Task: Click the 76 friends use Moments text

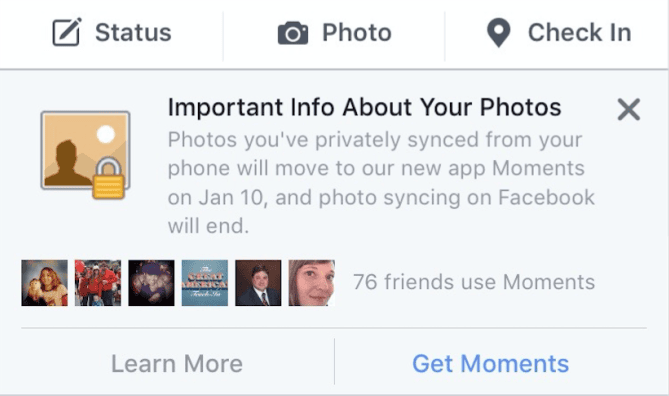Action: pyautogui.click(x=474, y=282)
